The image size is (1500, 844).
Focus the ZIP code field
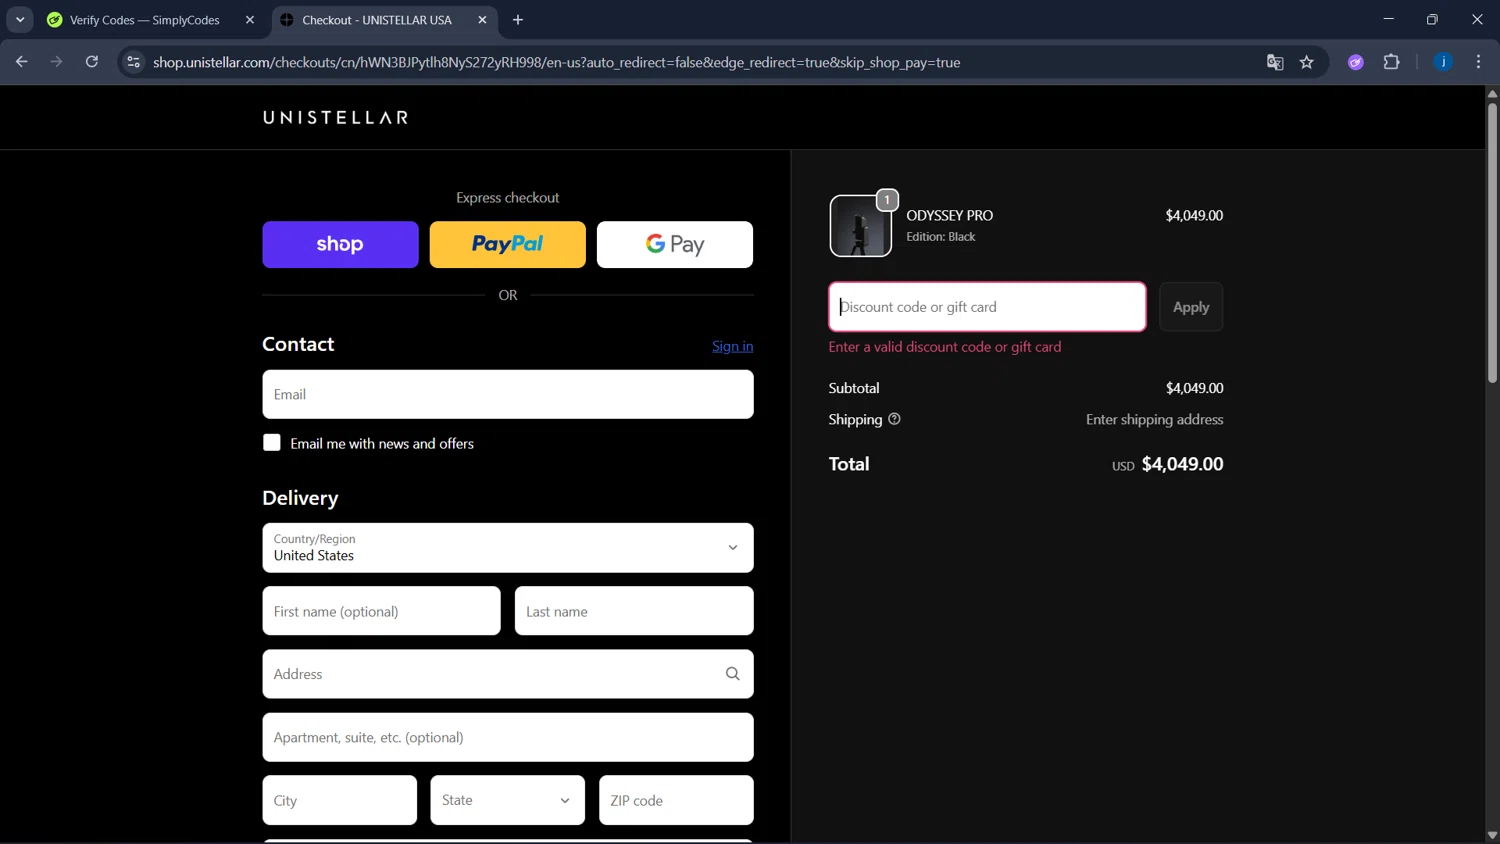tap(676, 800)
